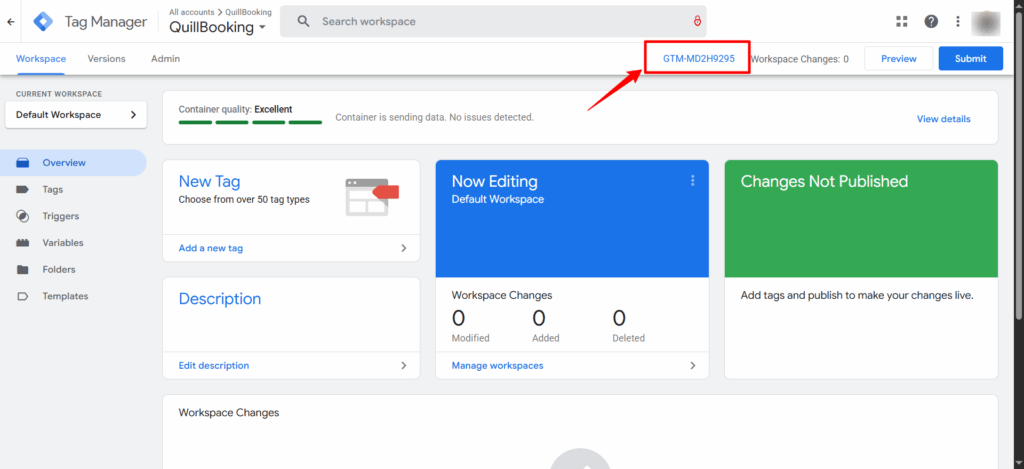
Task: Click the Tag Manager logo
Action: click(44, 21)
